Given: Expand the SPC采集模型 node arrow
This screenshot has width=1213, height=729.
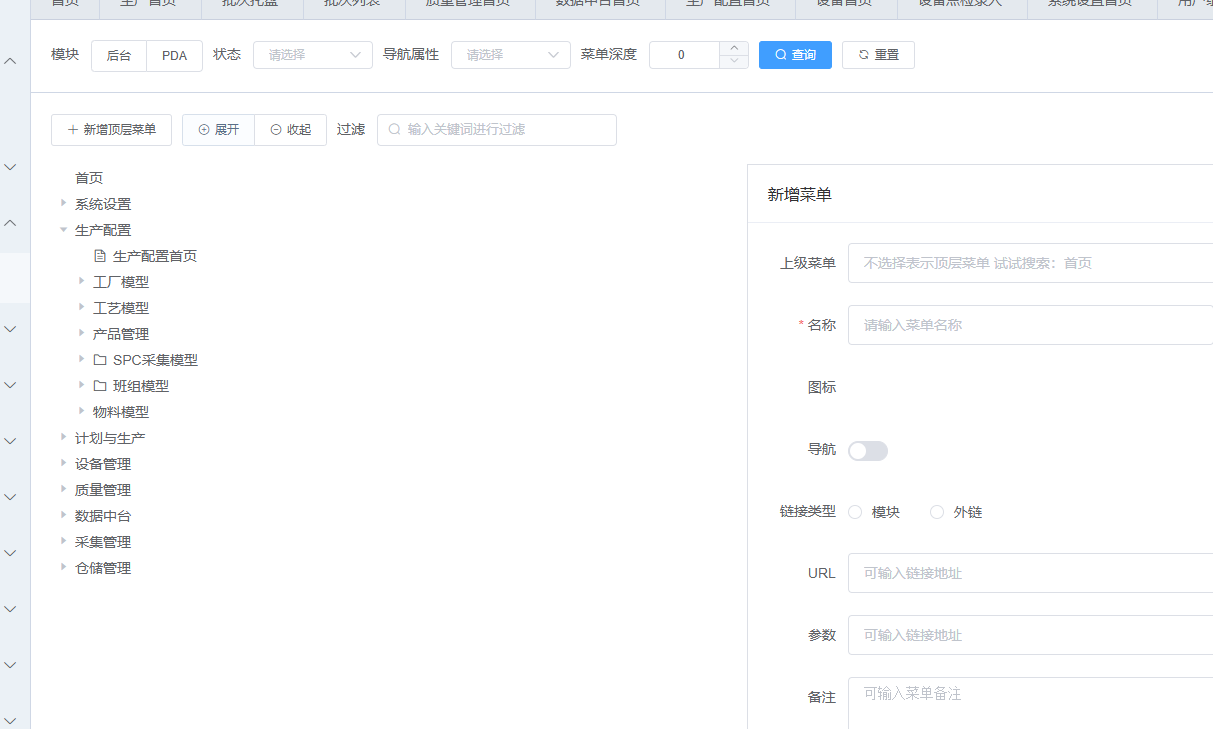Looking at the screenshot, I should pyautogui.click(x=82, y=359).
